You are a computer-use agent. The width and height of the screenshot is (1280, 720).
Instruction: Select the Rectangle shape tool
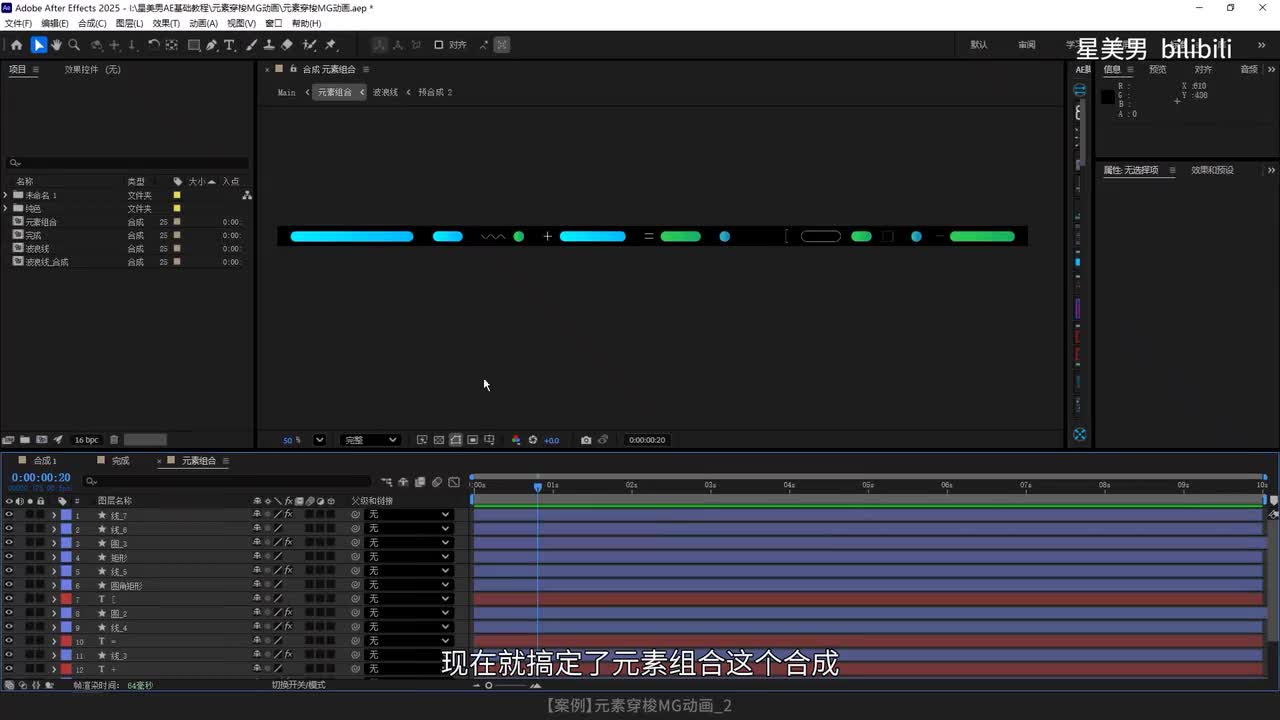click(x=194, y=45)
